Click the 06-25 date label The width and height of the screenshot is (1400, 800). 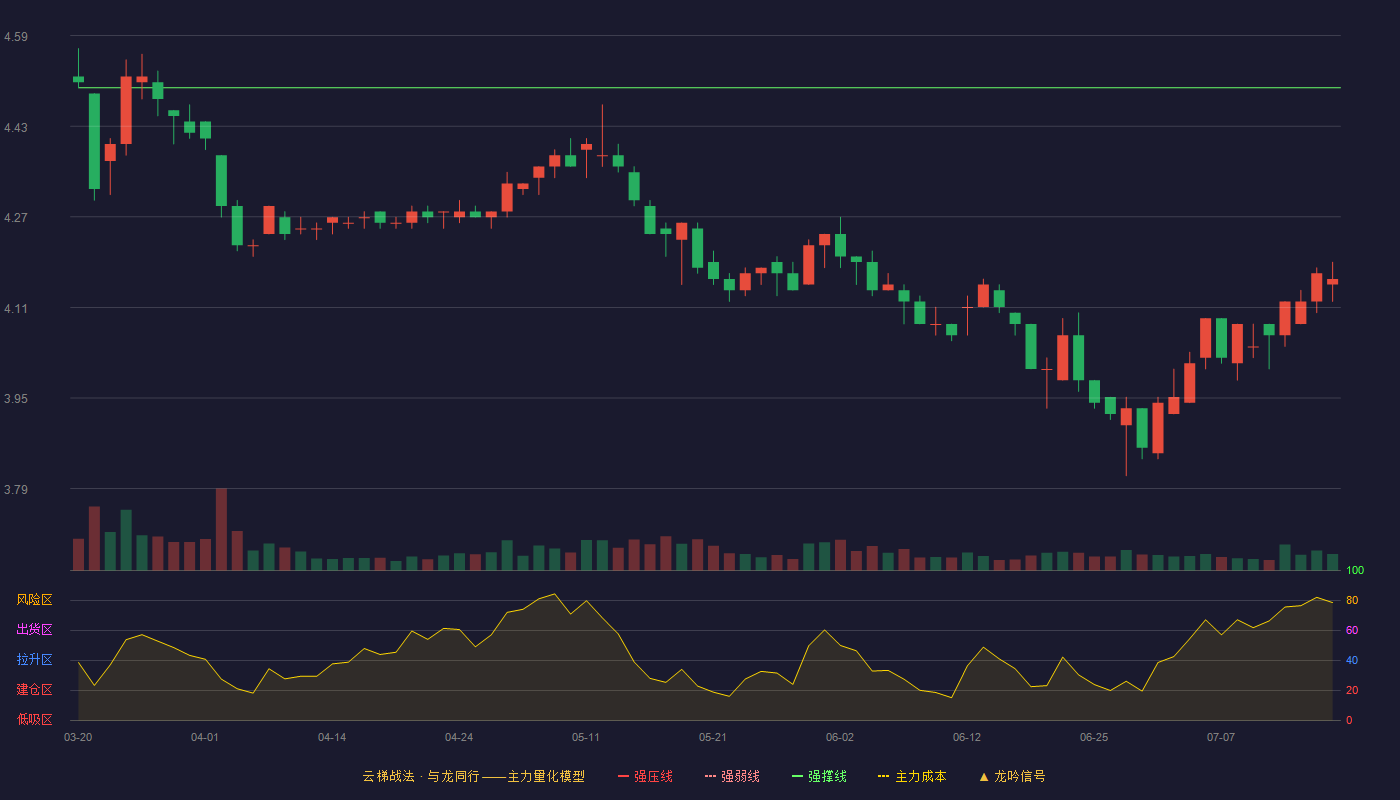click(x=1094, y=737)
